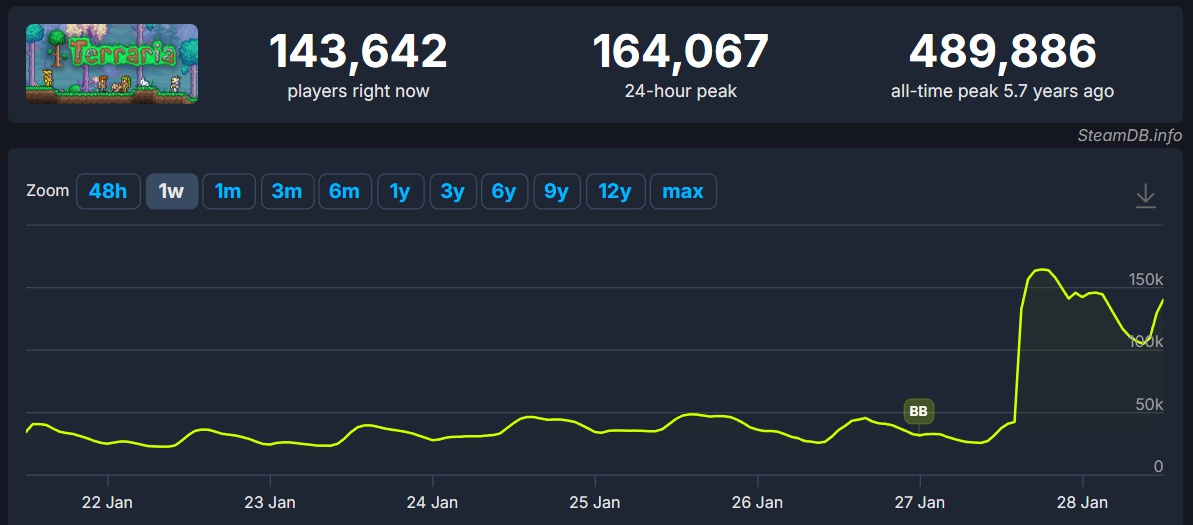Click the download chart icon
This screenshot has height=525, width=1193.
click(1145, 196)
